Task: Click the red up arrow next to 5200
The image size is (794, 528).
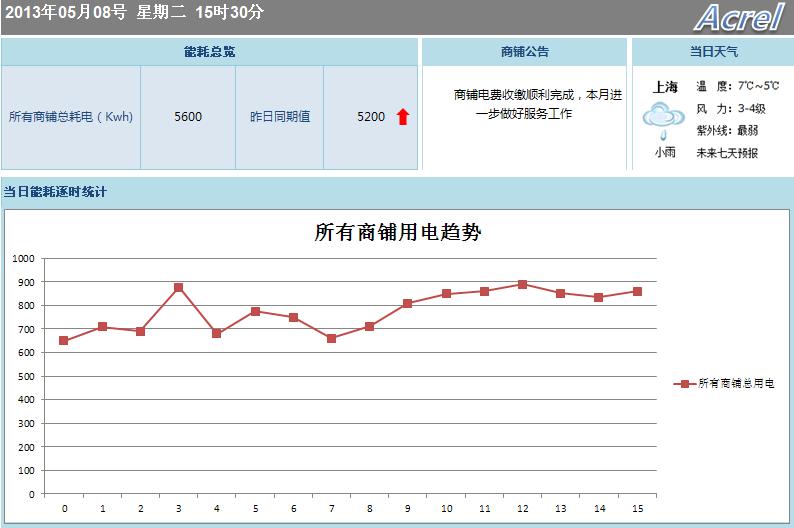Action: point(403,116)
